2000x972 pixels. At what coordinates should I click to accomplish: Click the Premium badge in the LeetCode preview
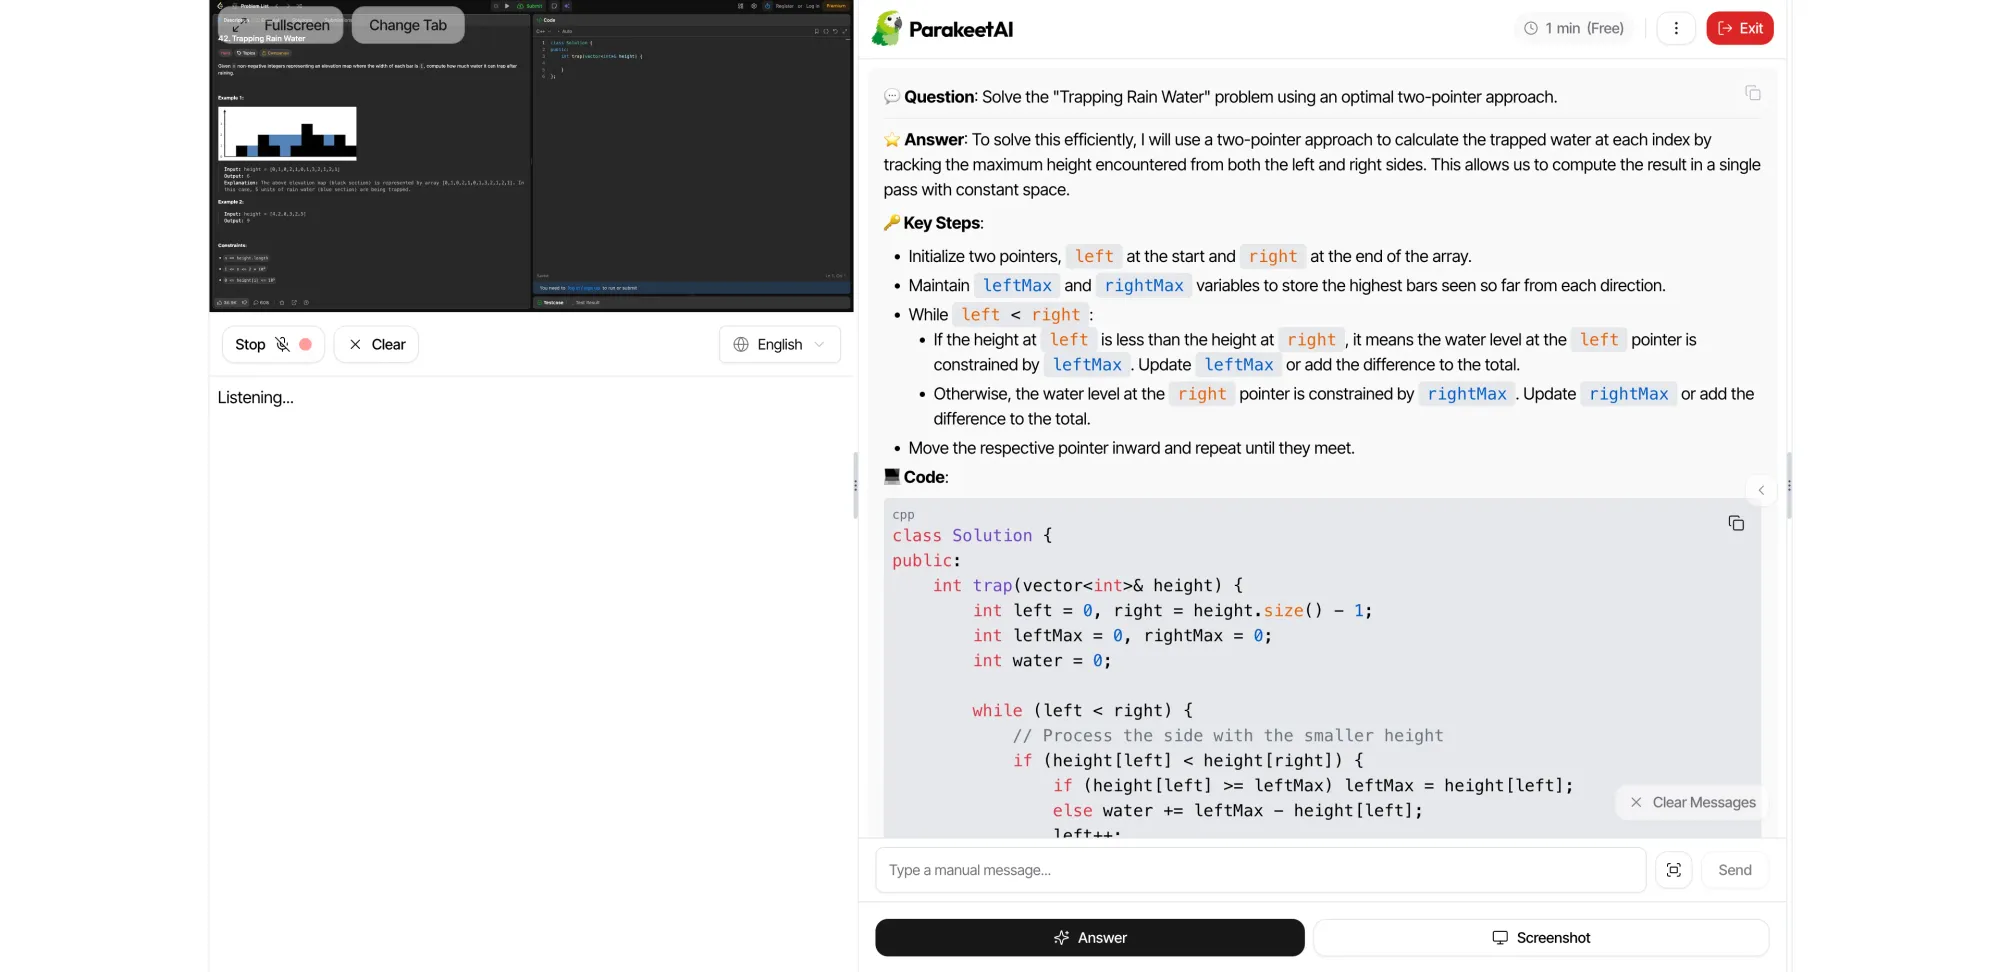point(836,6)
